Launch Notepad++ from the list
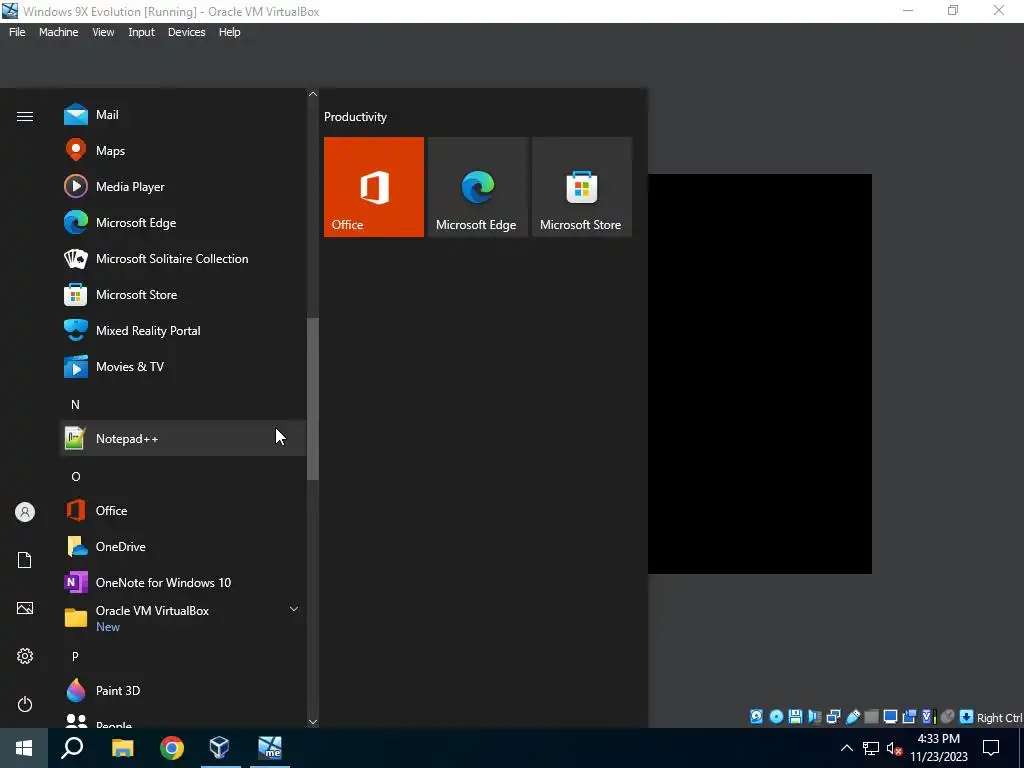Screen dimensions: 1024x768 183,438
